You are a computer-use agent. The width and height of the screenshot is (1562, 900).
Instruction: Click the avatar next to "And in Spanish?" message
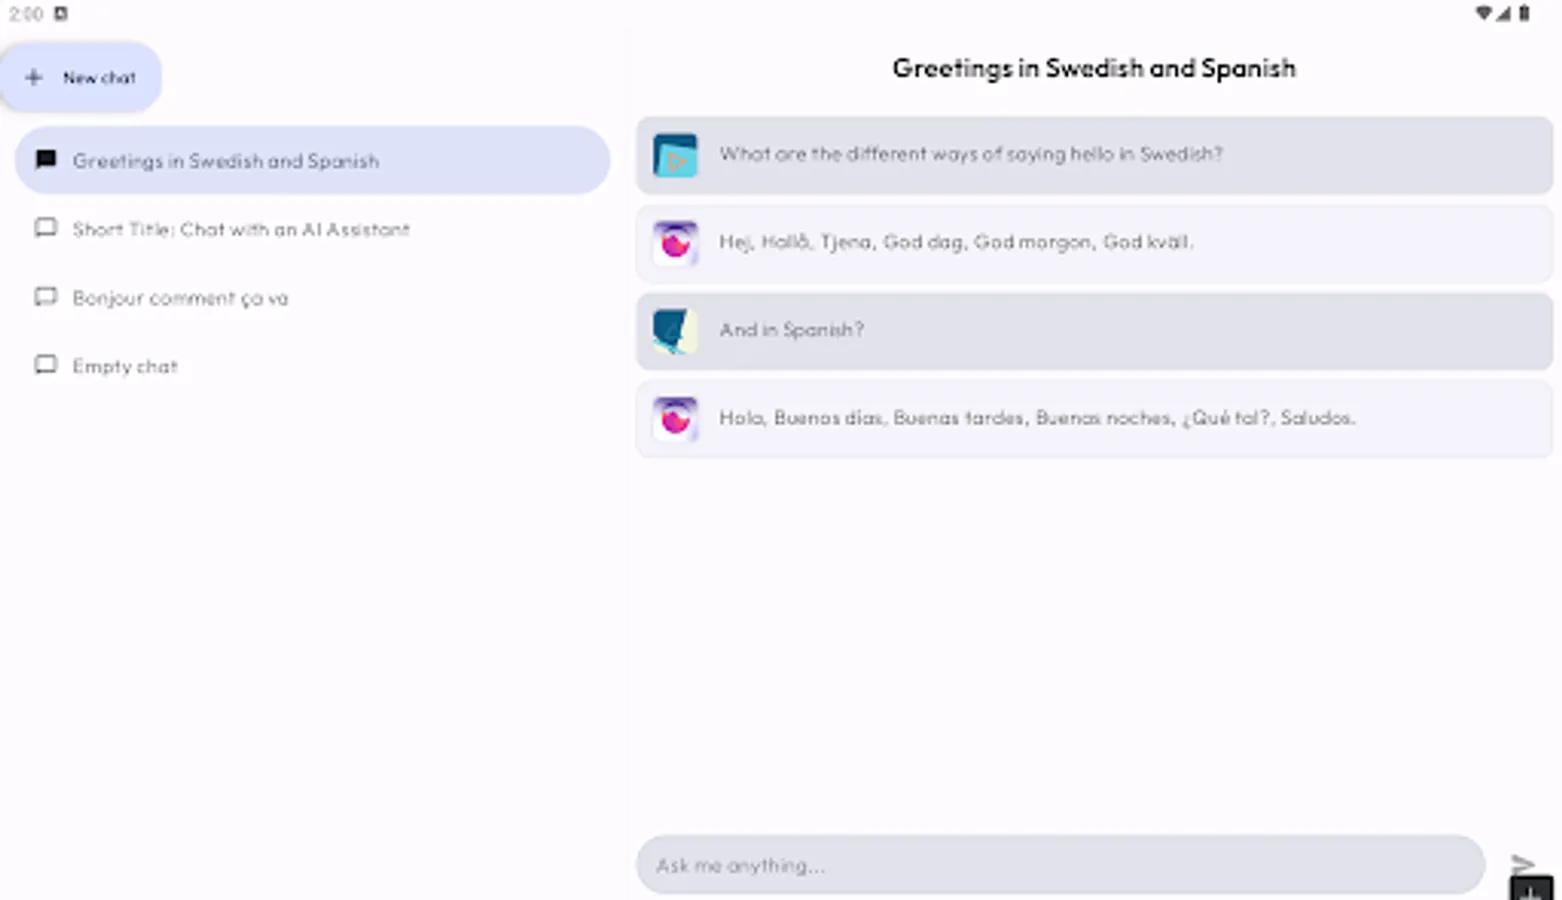(x=675, y=331)
